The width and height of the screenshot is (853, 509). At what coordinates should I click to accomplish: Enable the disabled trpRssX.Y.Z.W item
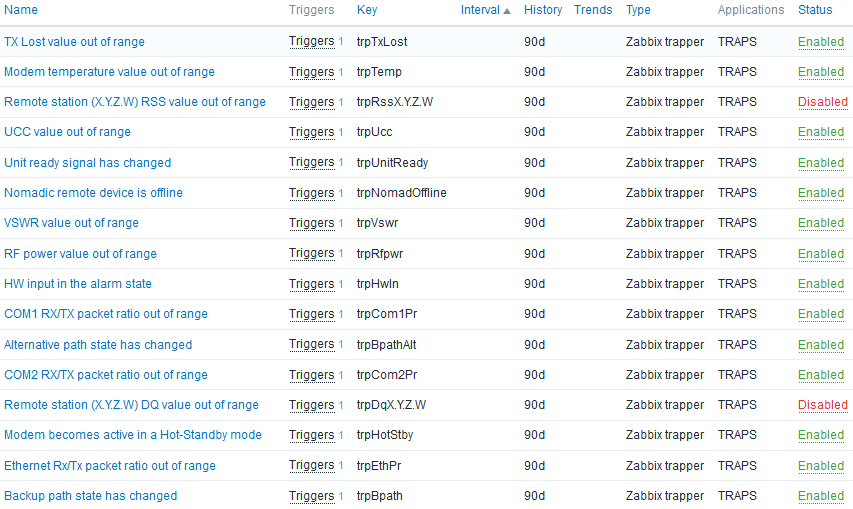823,102
